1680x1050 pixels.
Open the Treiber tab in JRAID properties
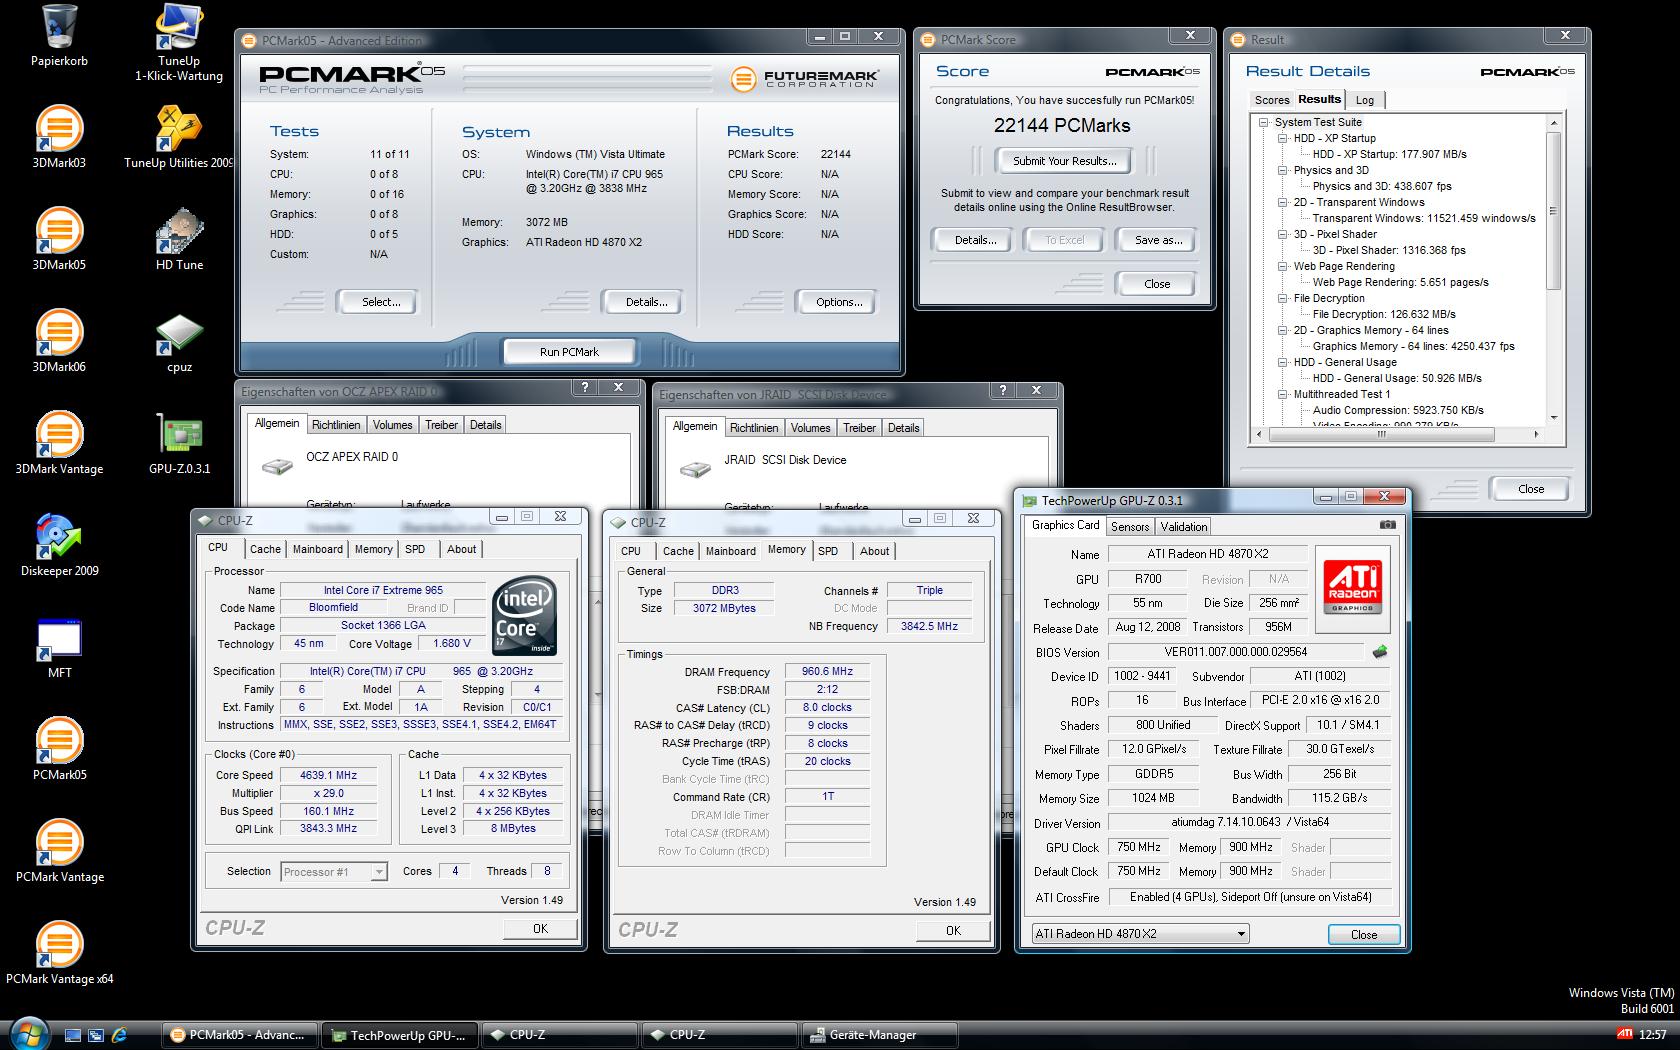pyautogui.click(x=859, y=428)
